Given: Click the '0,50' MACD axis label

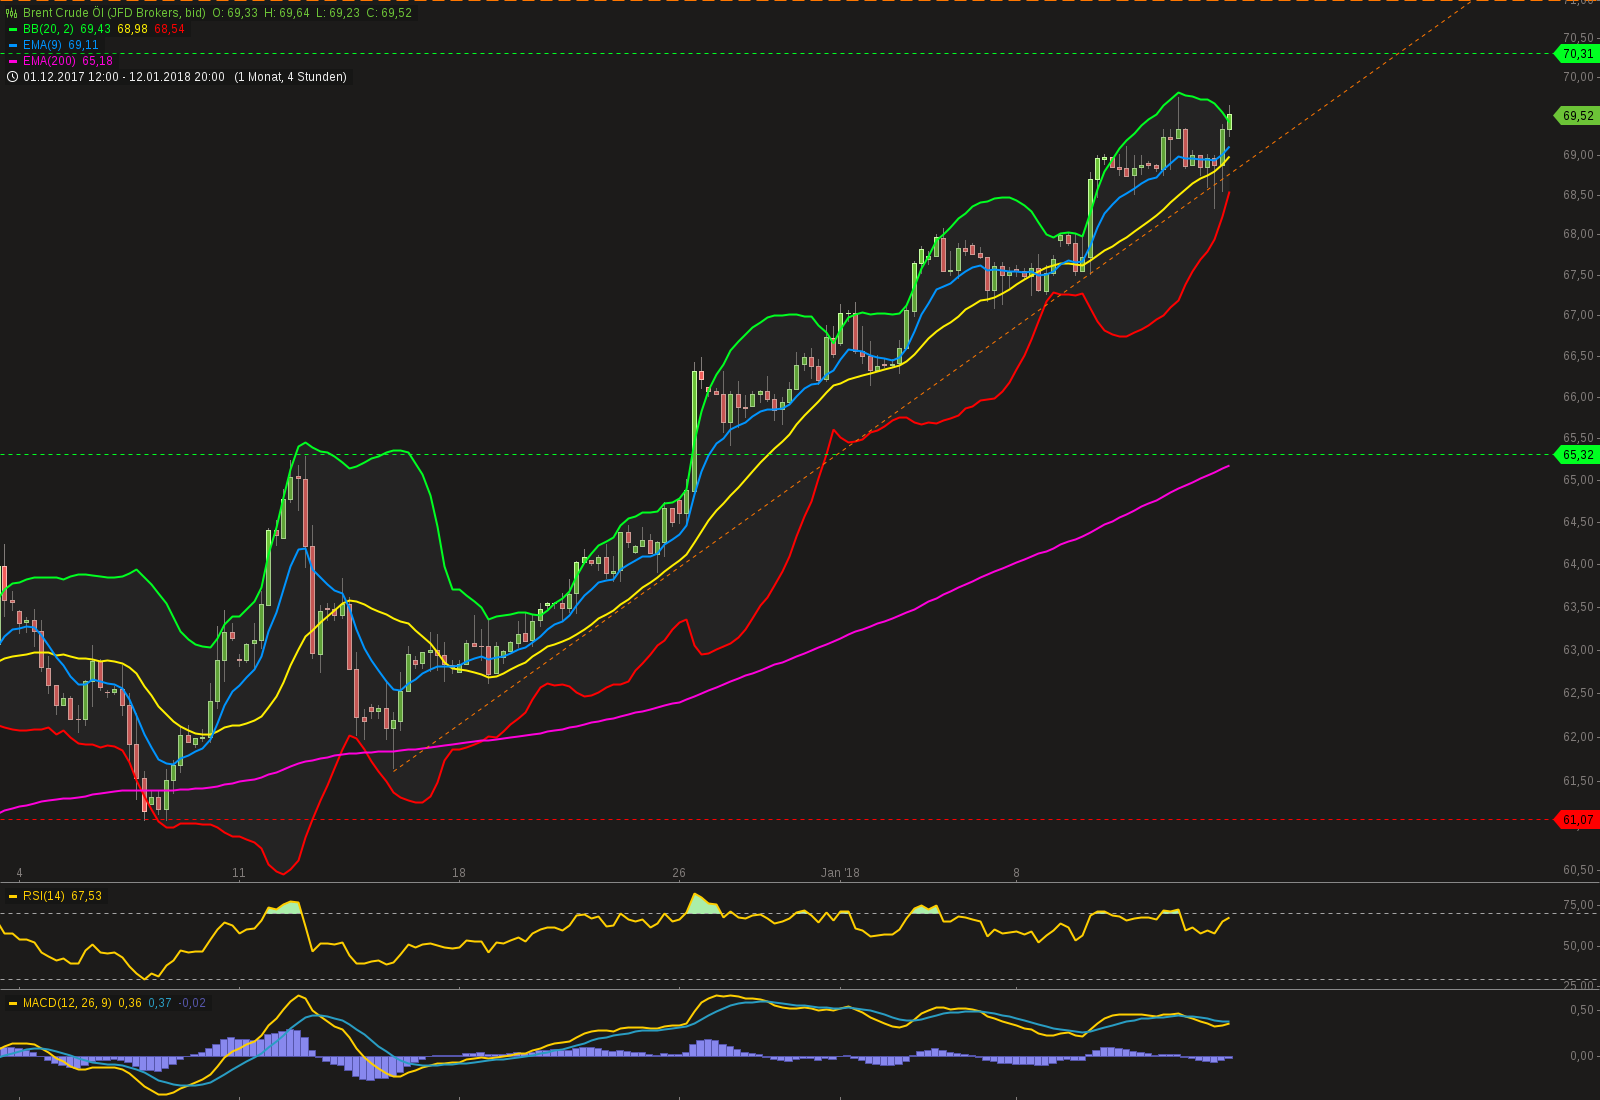Looking at the screenshot, I should click(1581, 1010).
